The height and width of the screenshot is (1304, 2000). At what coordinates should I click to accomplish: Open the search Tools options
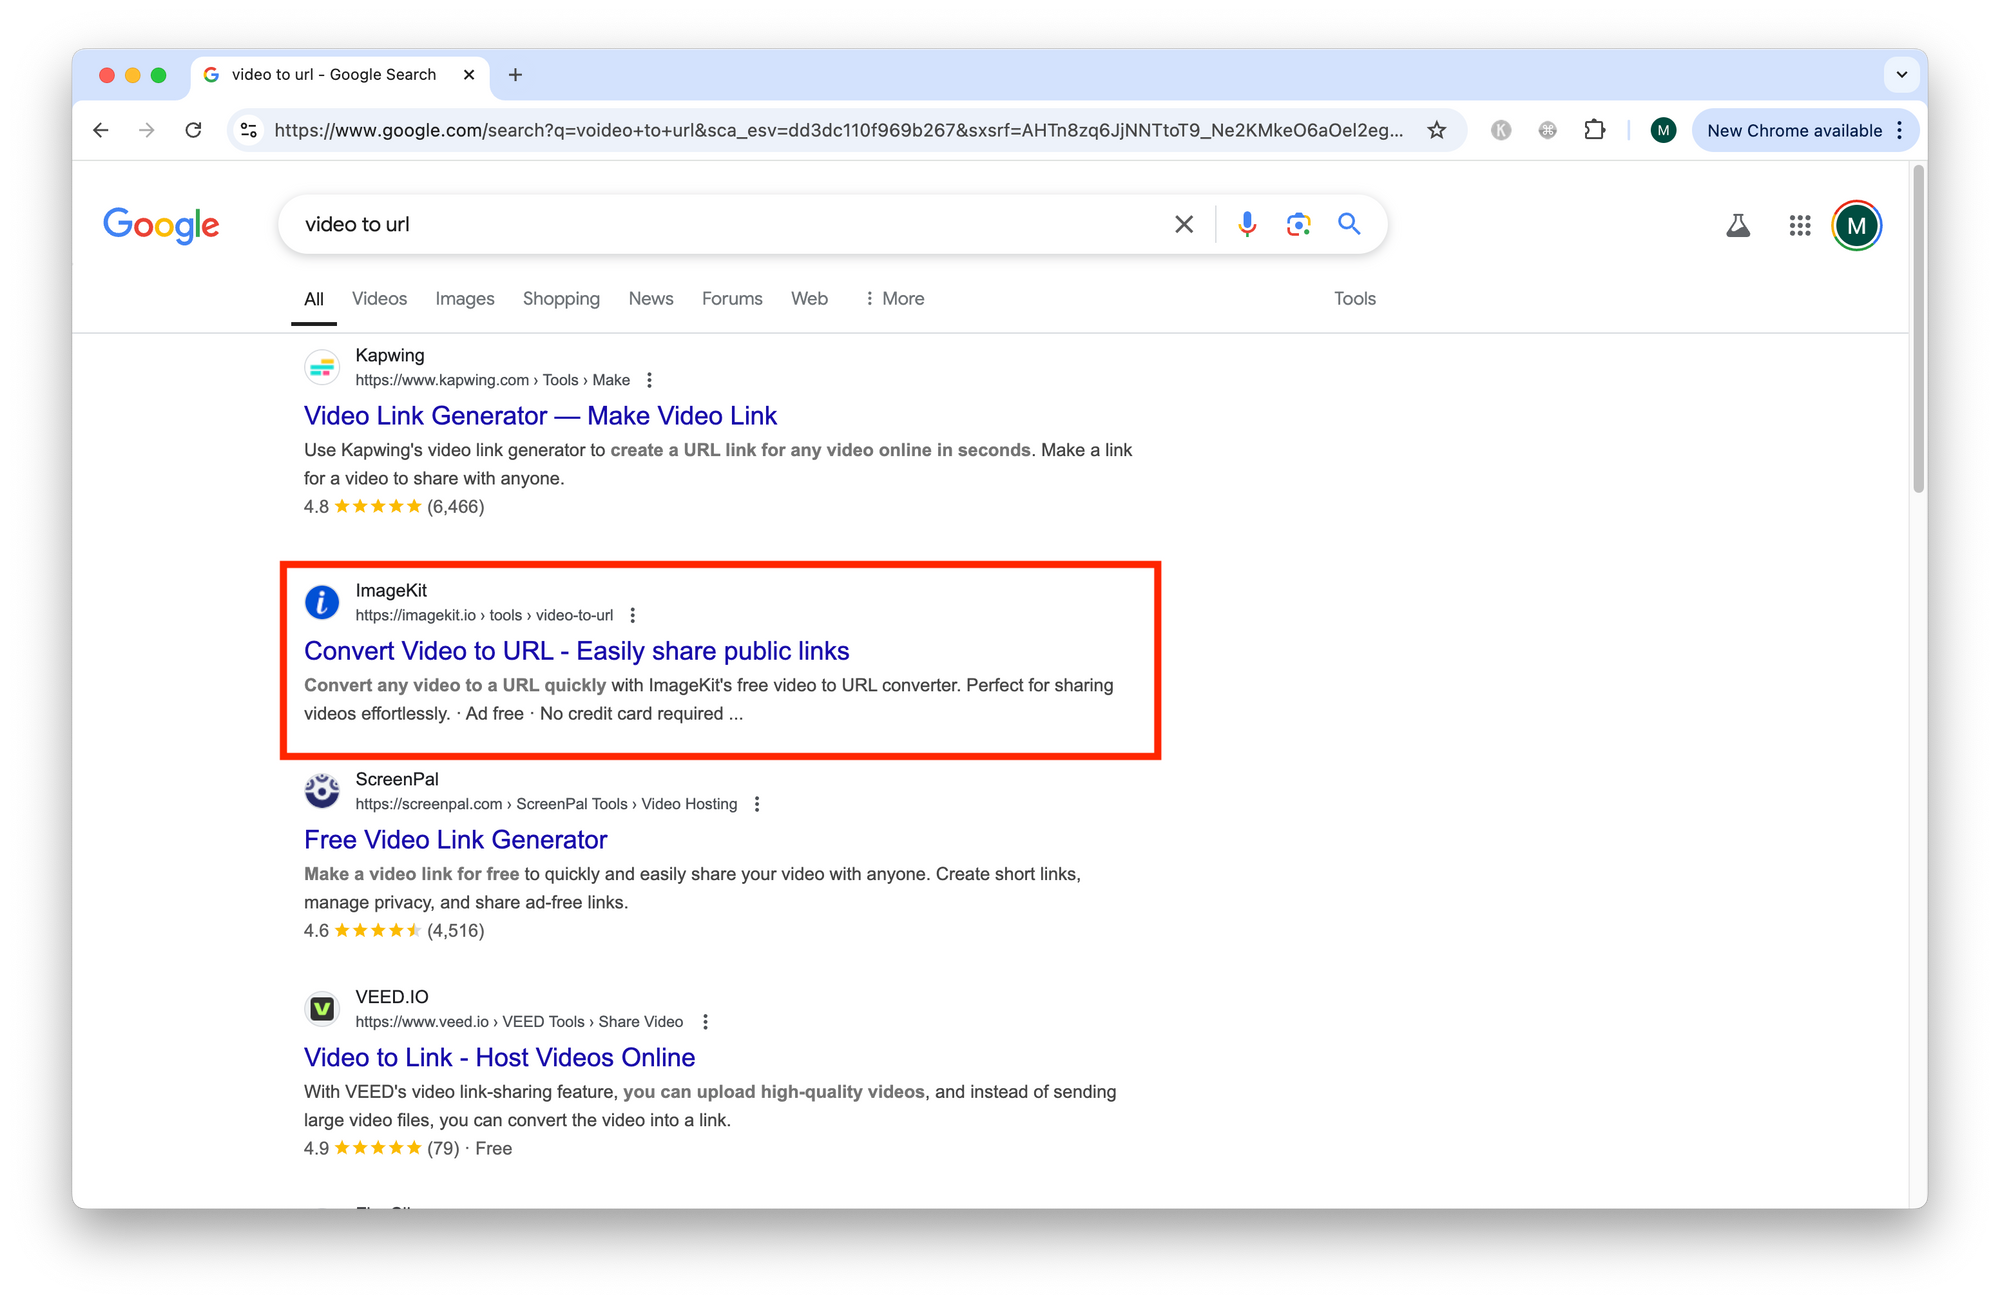1355,299
